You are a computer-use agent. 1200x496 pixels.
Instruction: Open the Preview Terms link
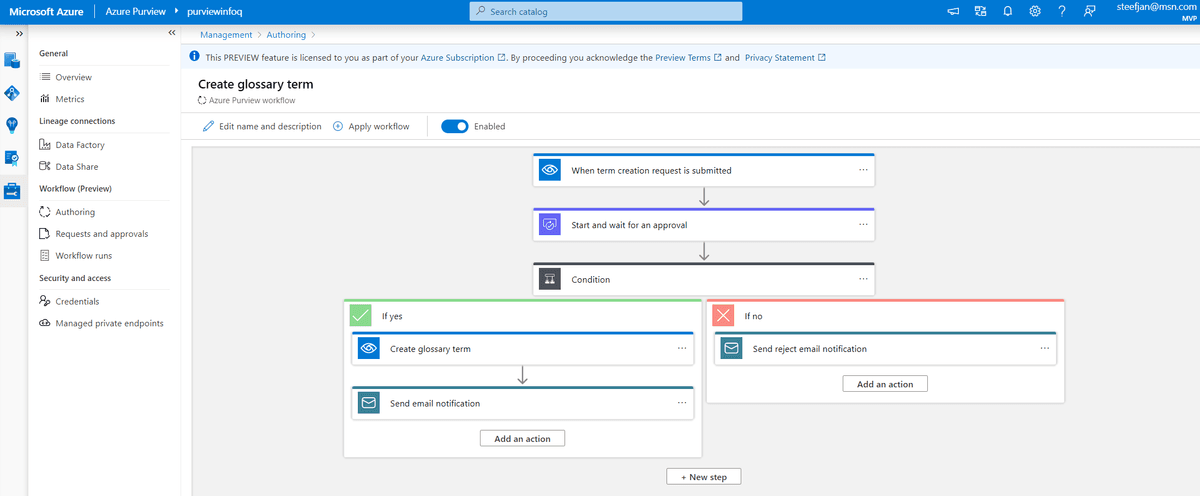(688, 58)
